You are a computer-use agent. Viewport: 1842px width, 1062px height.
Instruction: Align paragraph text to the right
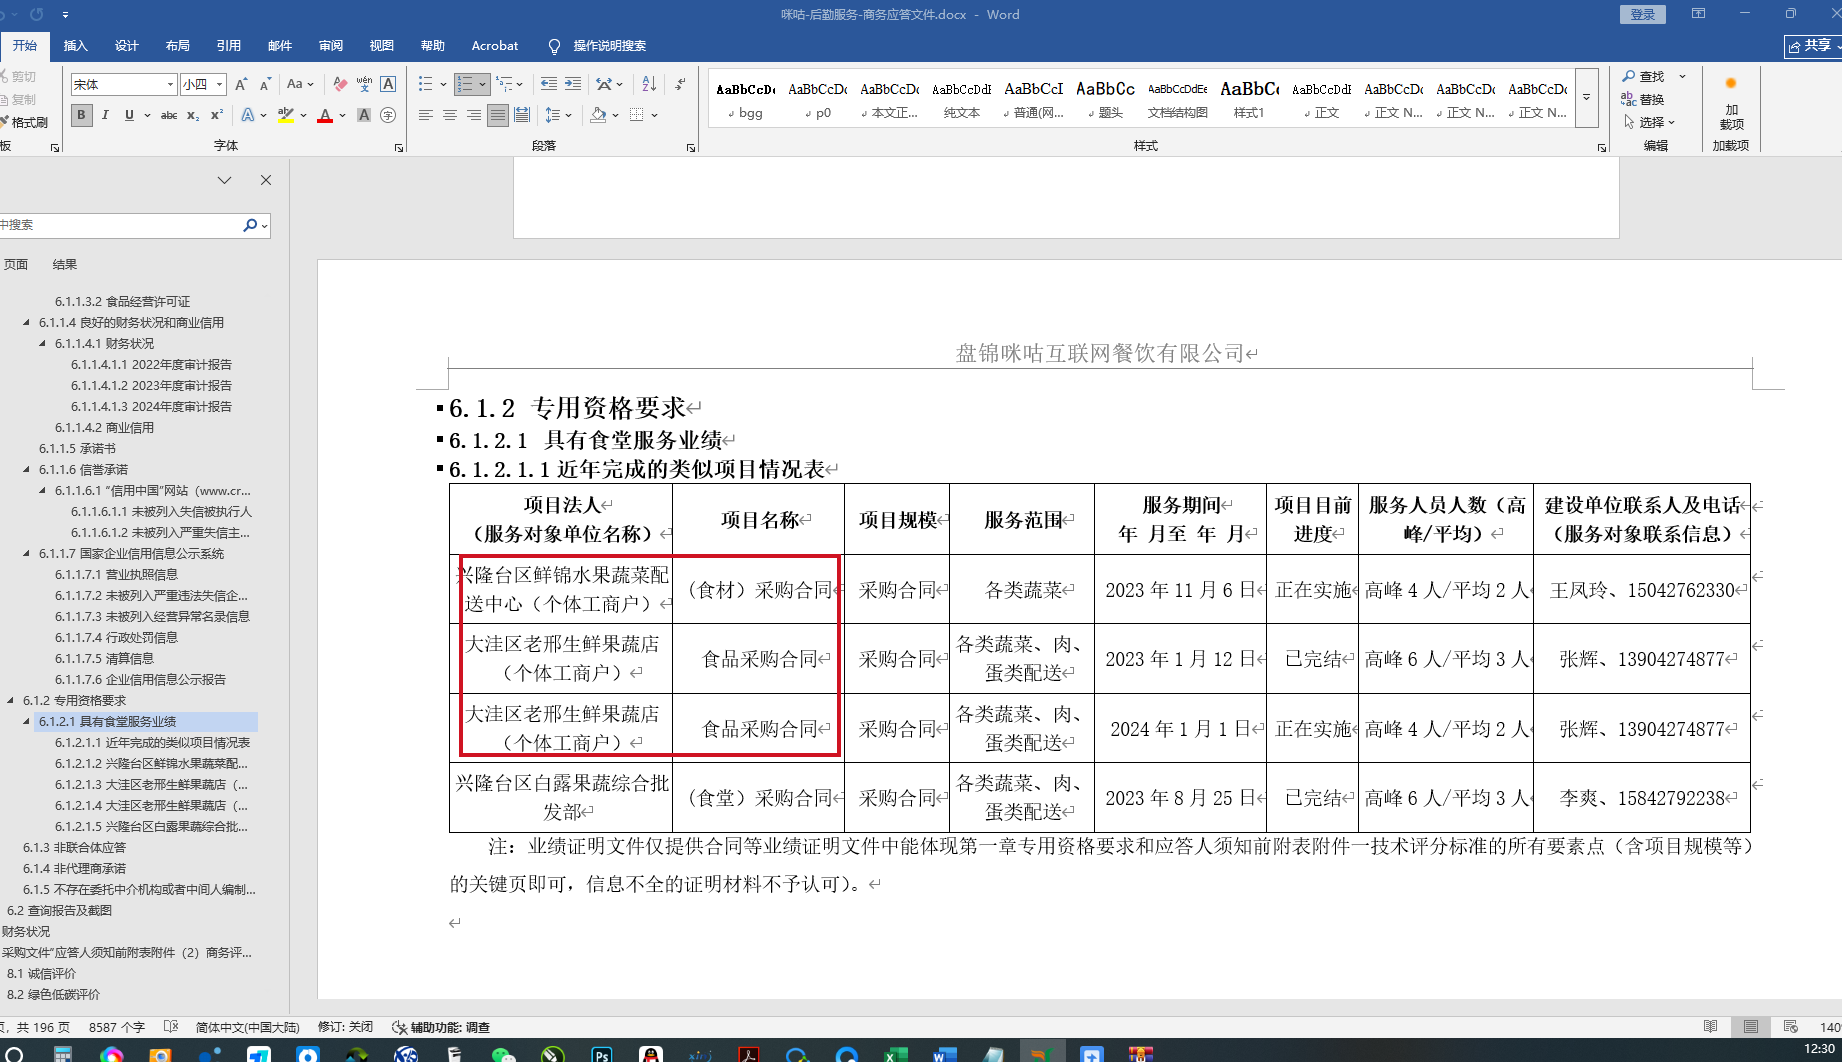coord(474,116)
